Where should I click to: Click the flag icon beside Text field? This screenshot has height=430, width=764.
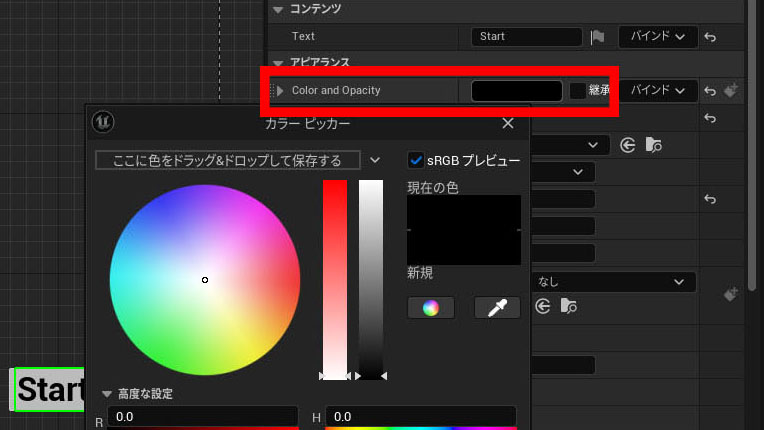pos(597,37)
